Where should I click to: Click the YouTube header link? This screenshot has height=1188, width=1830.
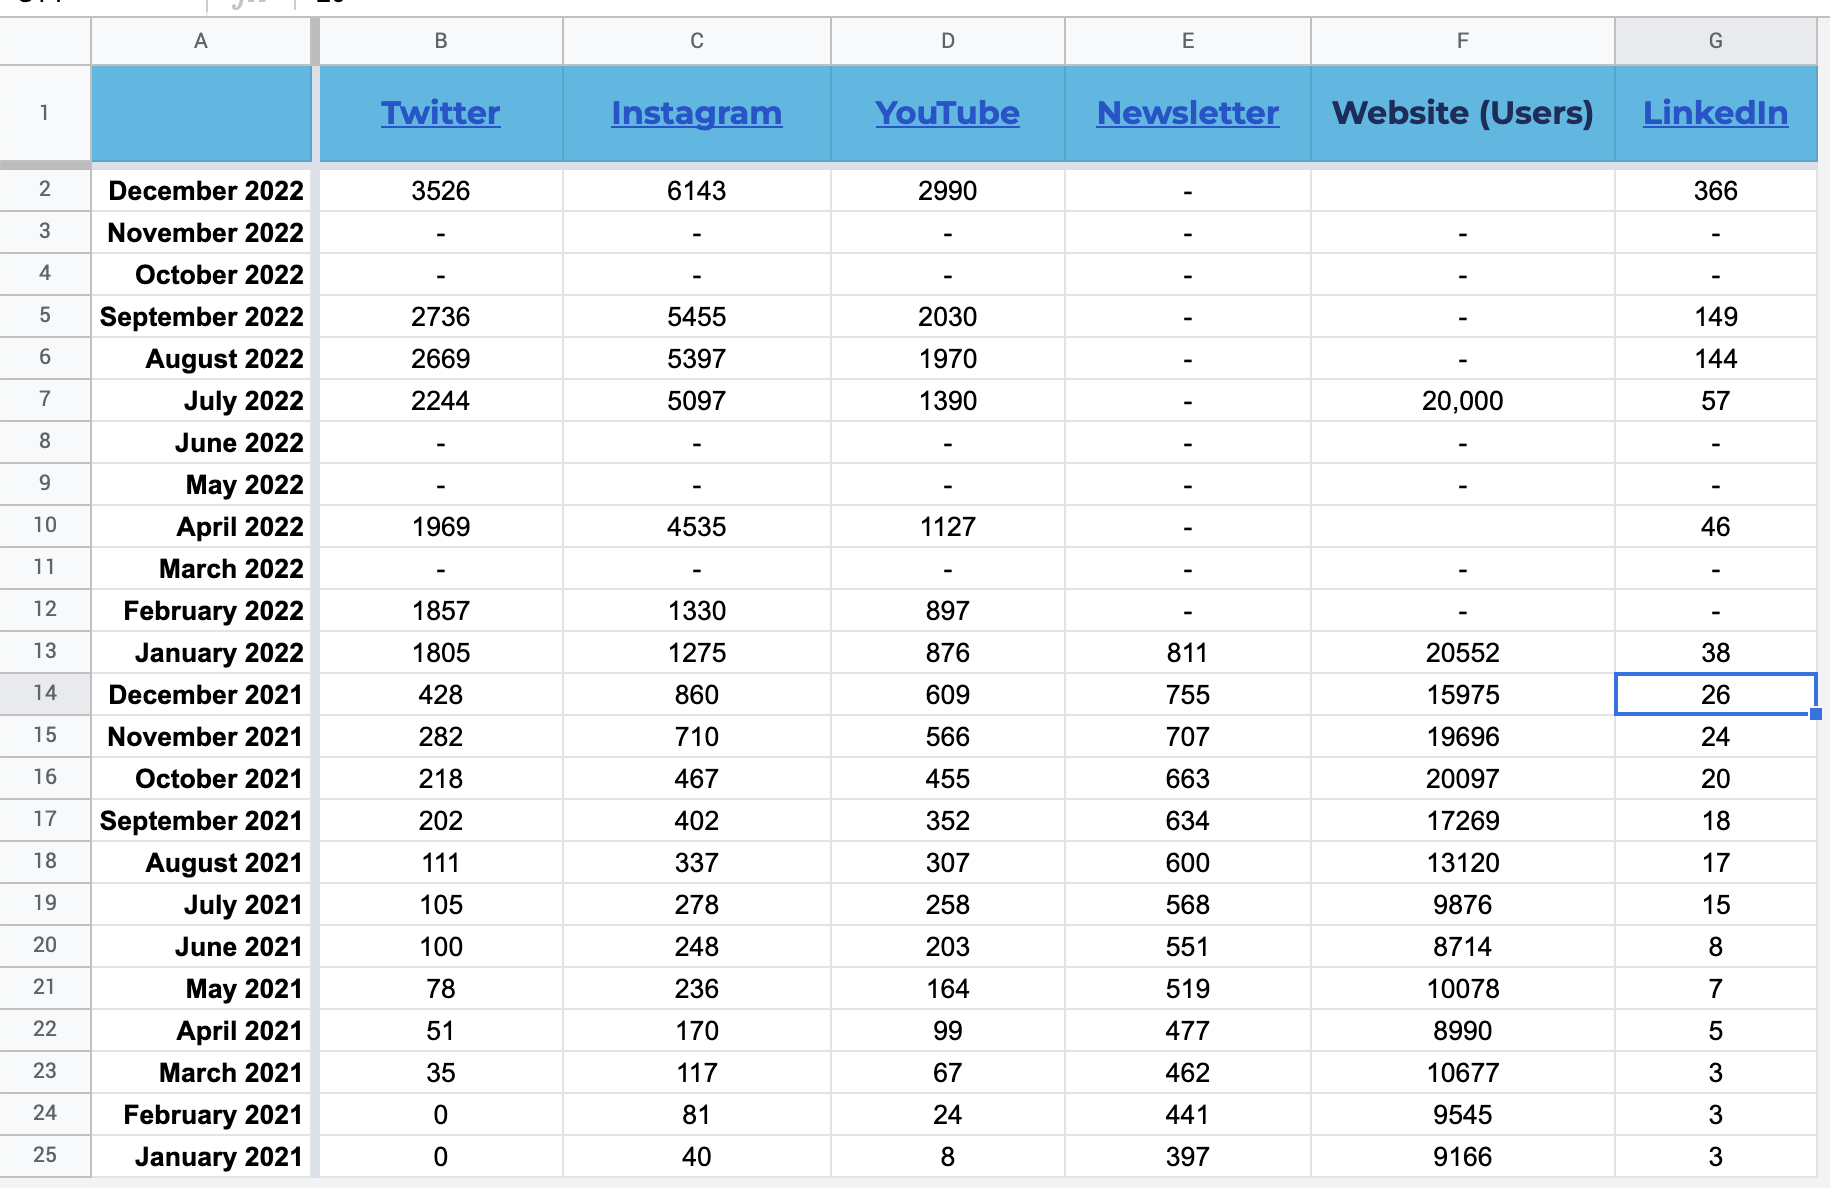click(947, 113)
